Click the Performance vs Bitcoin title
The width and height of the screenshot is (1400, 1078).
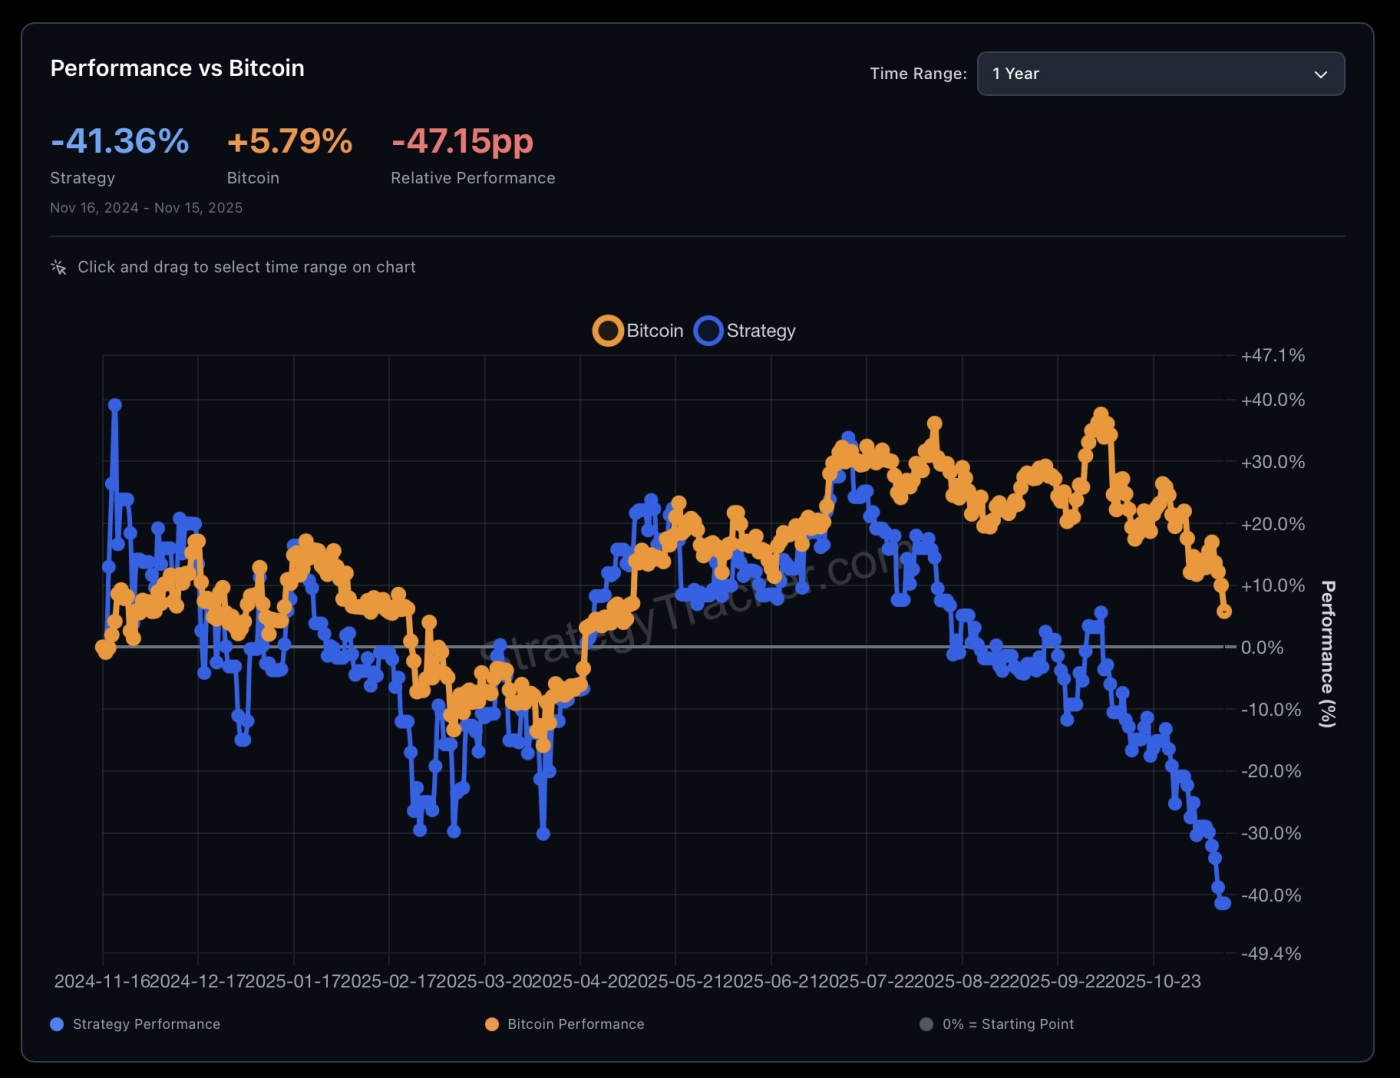tap(177, 68)
